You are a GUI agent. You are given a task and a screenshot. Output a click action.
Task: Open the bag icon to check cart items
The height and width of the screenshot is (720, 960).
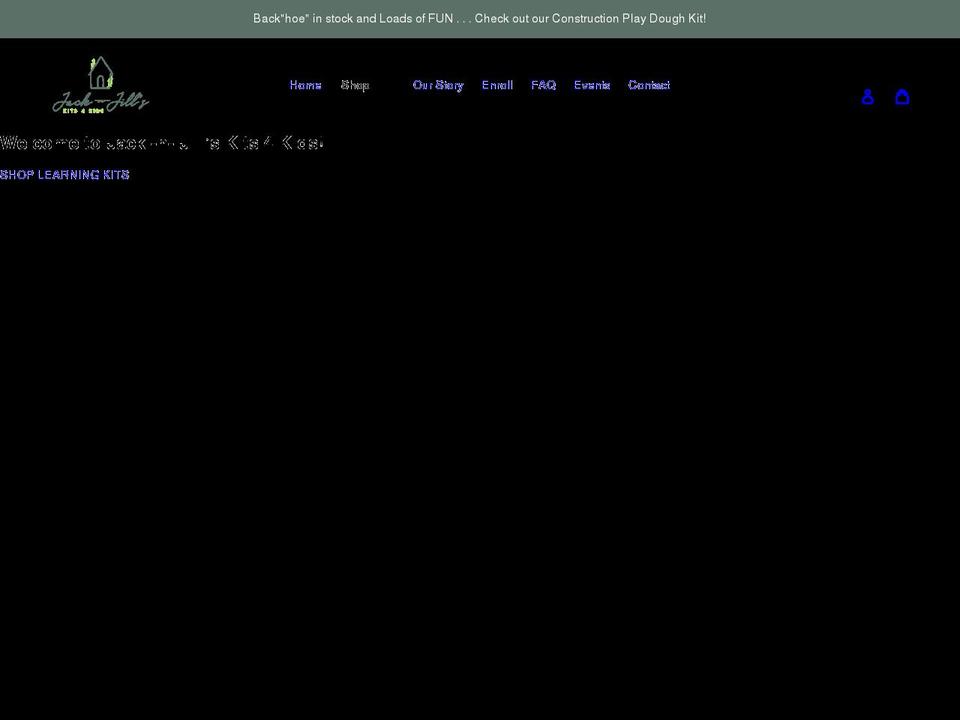pyautogui.click(x=902, y=96)
